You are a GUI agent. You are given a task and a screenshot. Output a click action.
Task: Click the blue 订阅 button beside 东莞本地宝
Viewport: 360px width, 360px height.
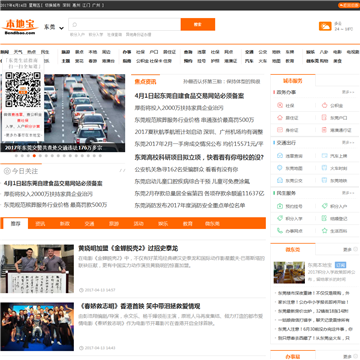tap(340, 265)
